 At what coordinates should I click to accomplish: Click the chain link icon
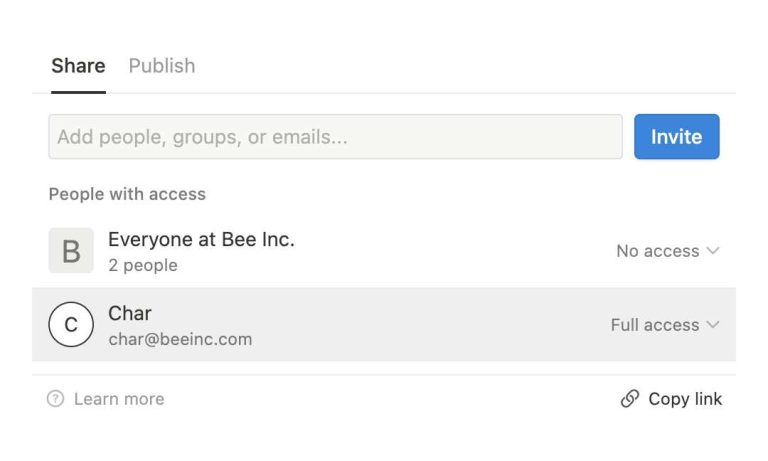(630, 399)
